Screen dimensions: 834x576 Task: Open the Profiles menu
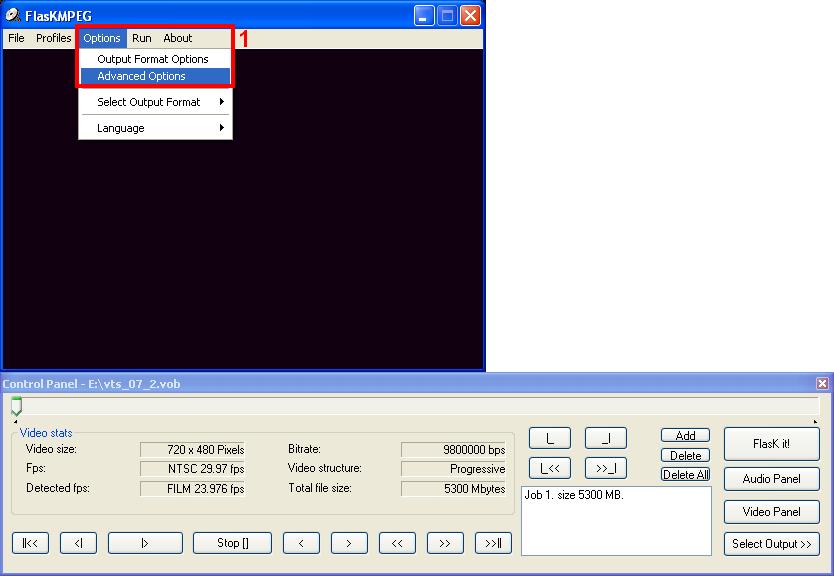[53, 38]
